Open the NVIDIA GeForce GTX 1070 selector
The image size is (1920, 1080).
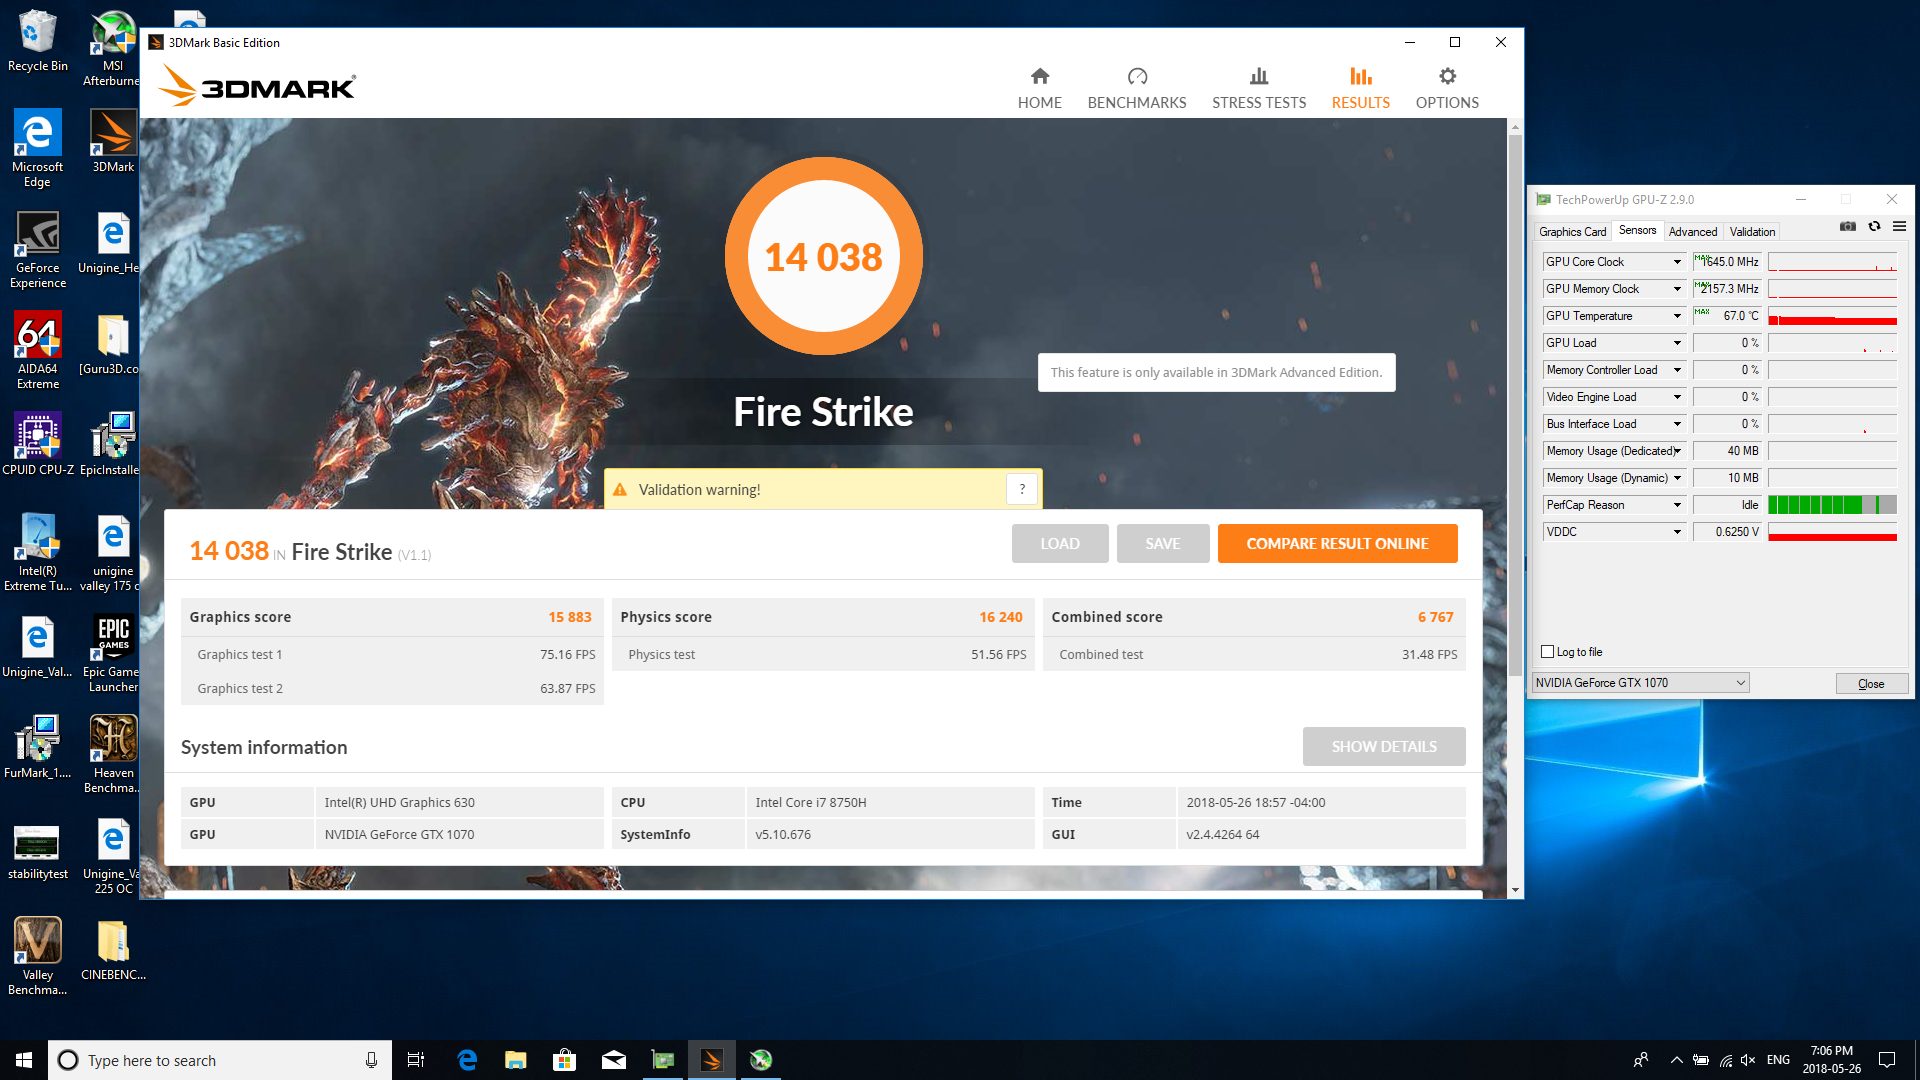click(1640, 683)
